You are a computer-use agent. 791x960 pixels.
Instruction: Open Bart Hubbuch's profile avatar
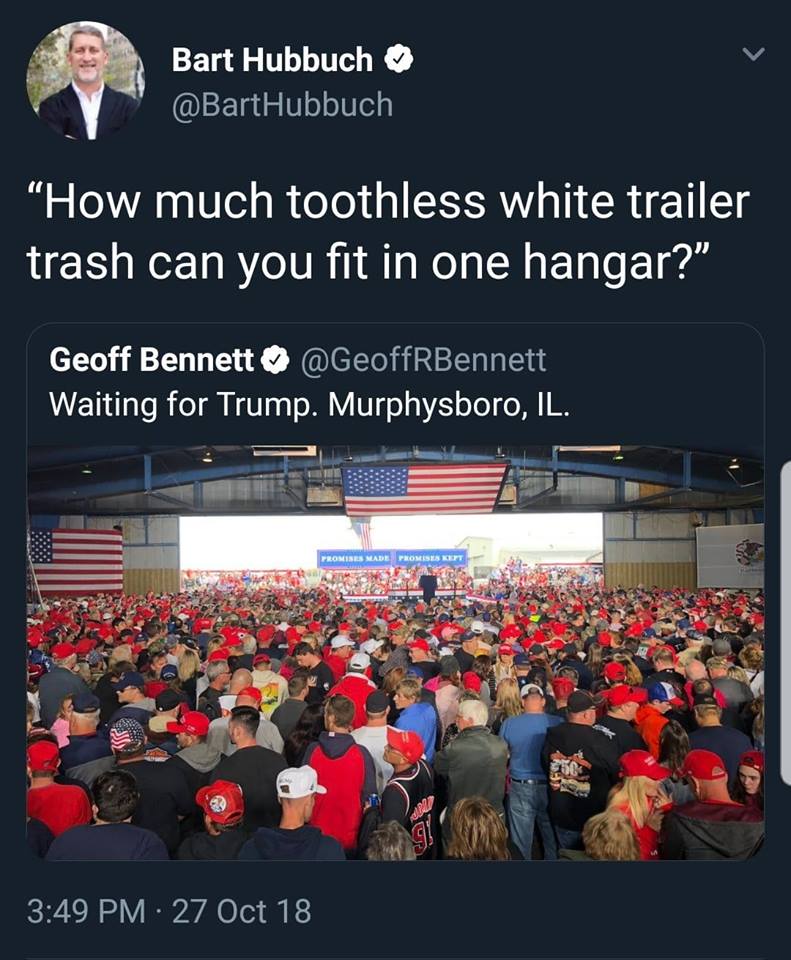point(86,81)
